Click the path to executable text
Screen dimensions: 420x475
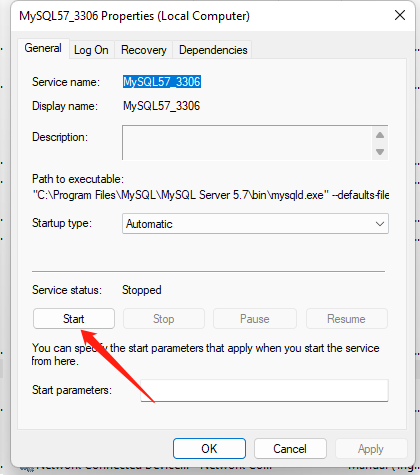pos(211,195)
